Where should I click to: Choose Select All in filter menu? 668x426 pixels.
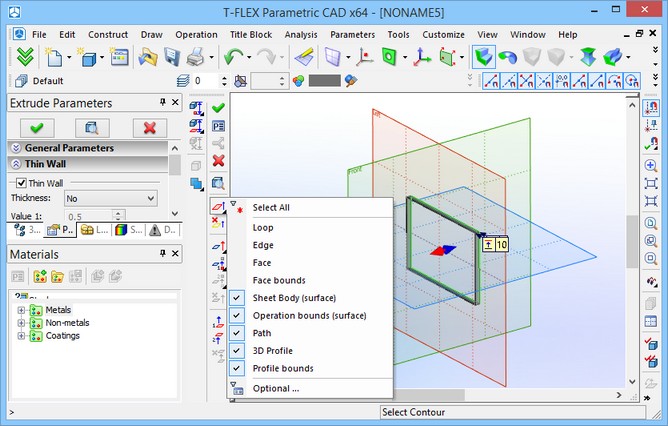(310, 208)
